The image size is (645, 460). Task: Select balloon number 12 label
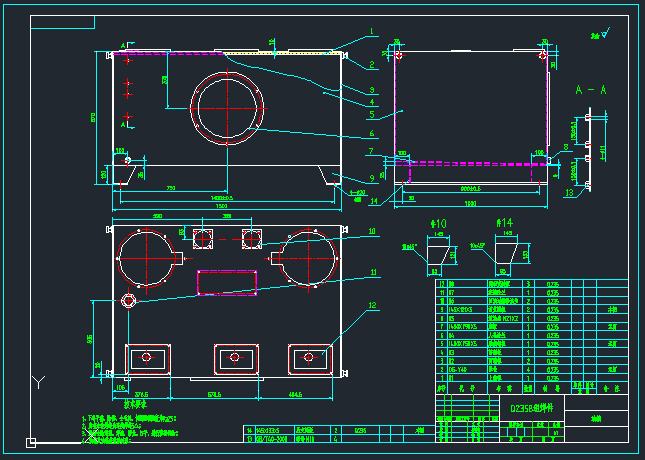point(372,305)
